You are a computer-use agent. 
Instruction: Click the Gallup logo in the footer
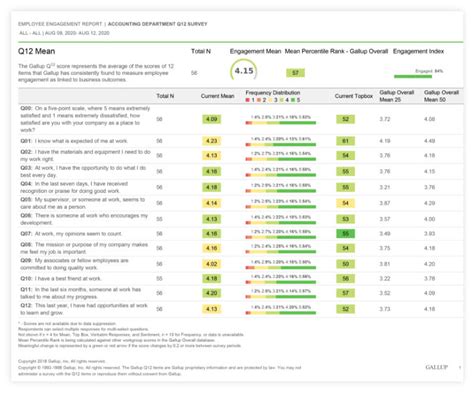[436, 367]
